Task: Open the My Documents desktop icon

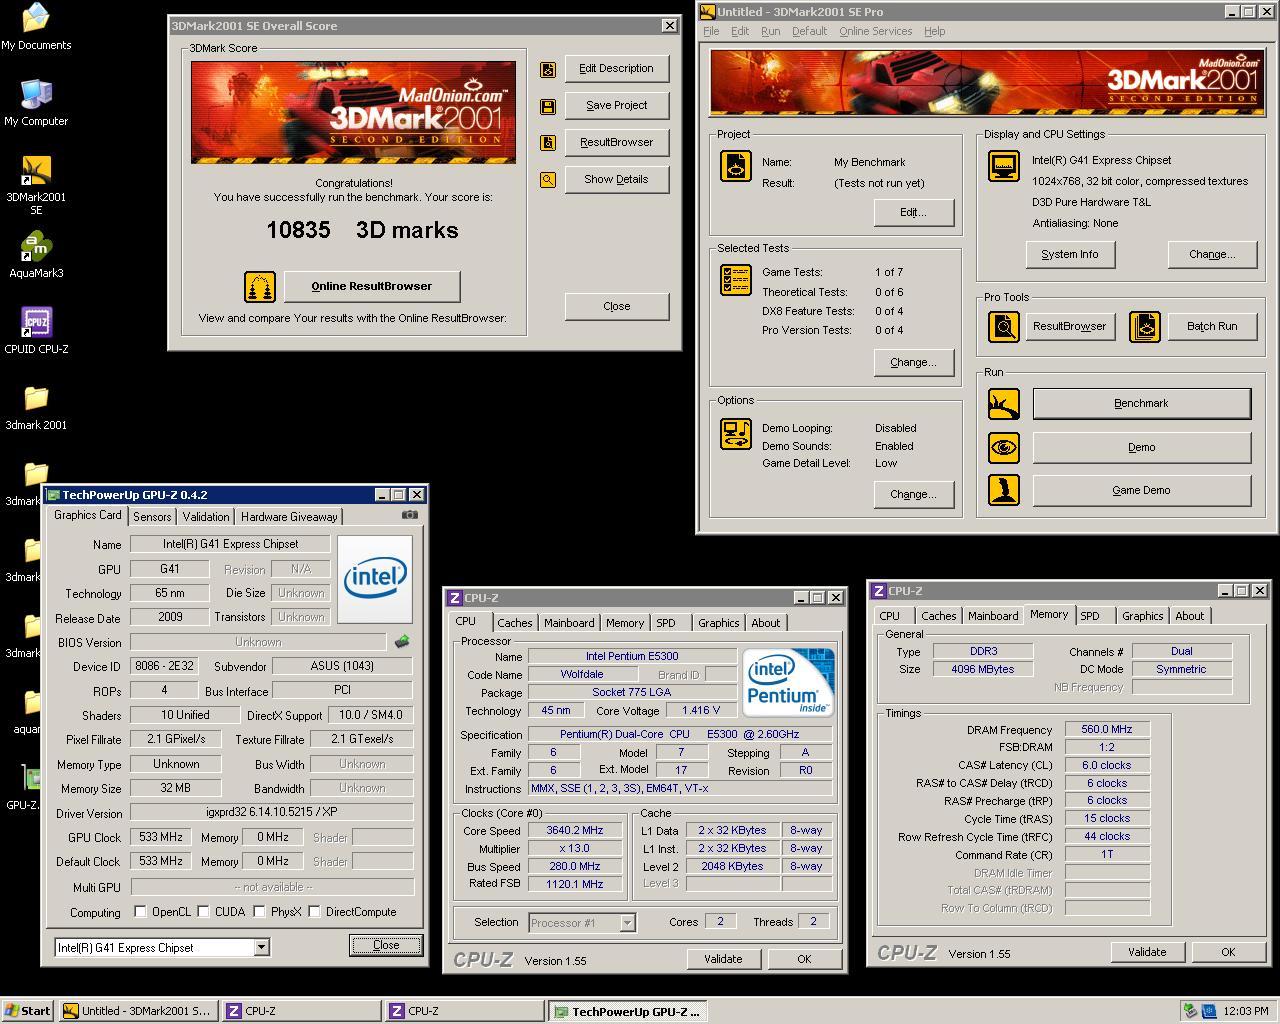Action: [x=36, y=27]
